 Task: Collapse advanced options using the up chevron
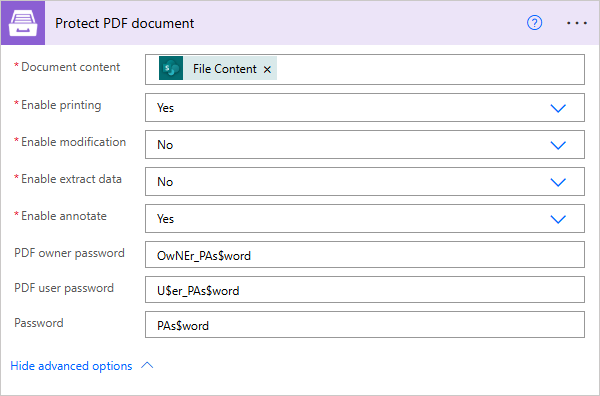(147, 365)
